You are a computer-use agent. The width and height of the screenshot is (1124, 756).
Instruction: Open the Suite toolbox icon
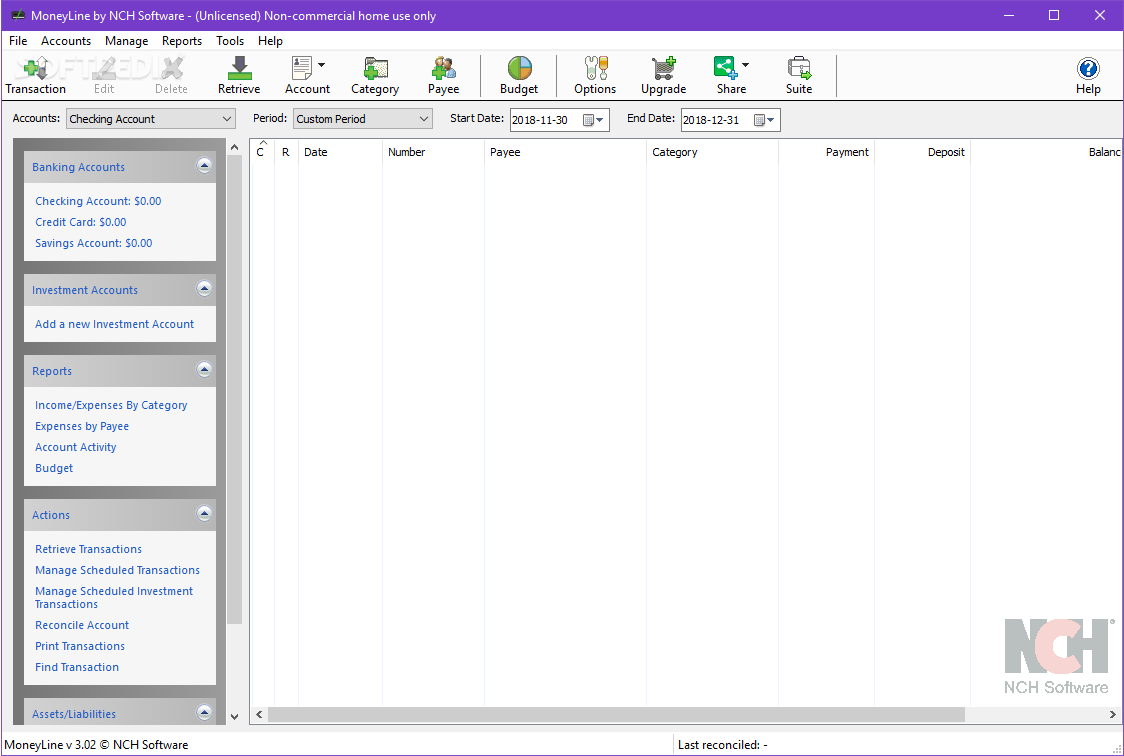pyautogui.click(x=799, y=69)
